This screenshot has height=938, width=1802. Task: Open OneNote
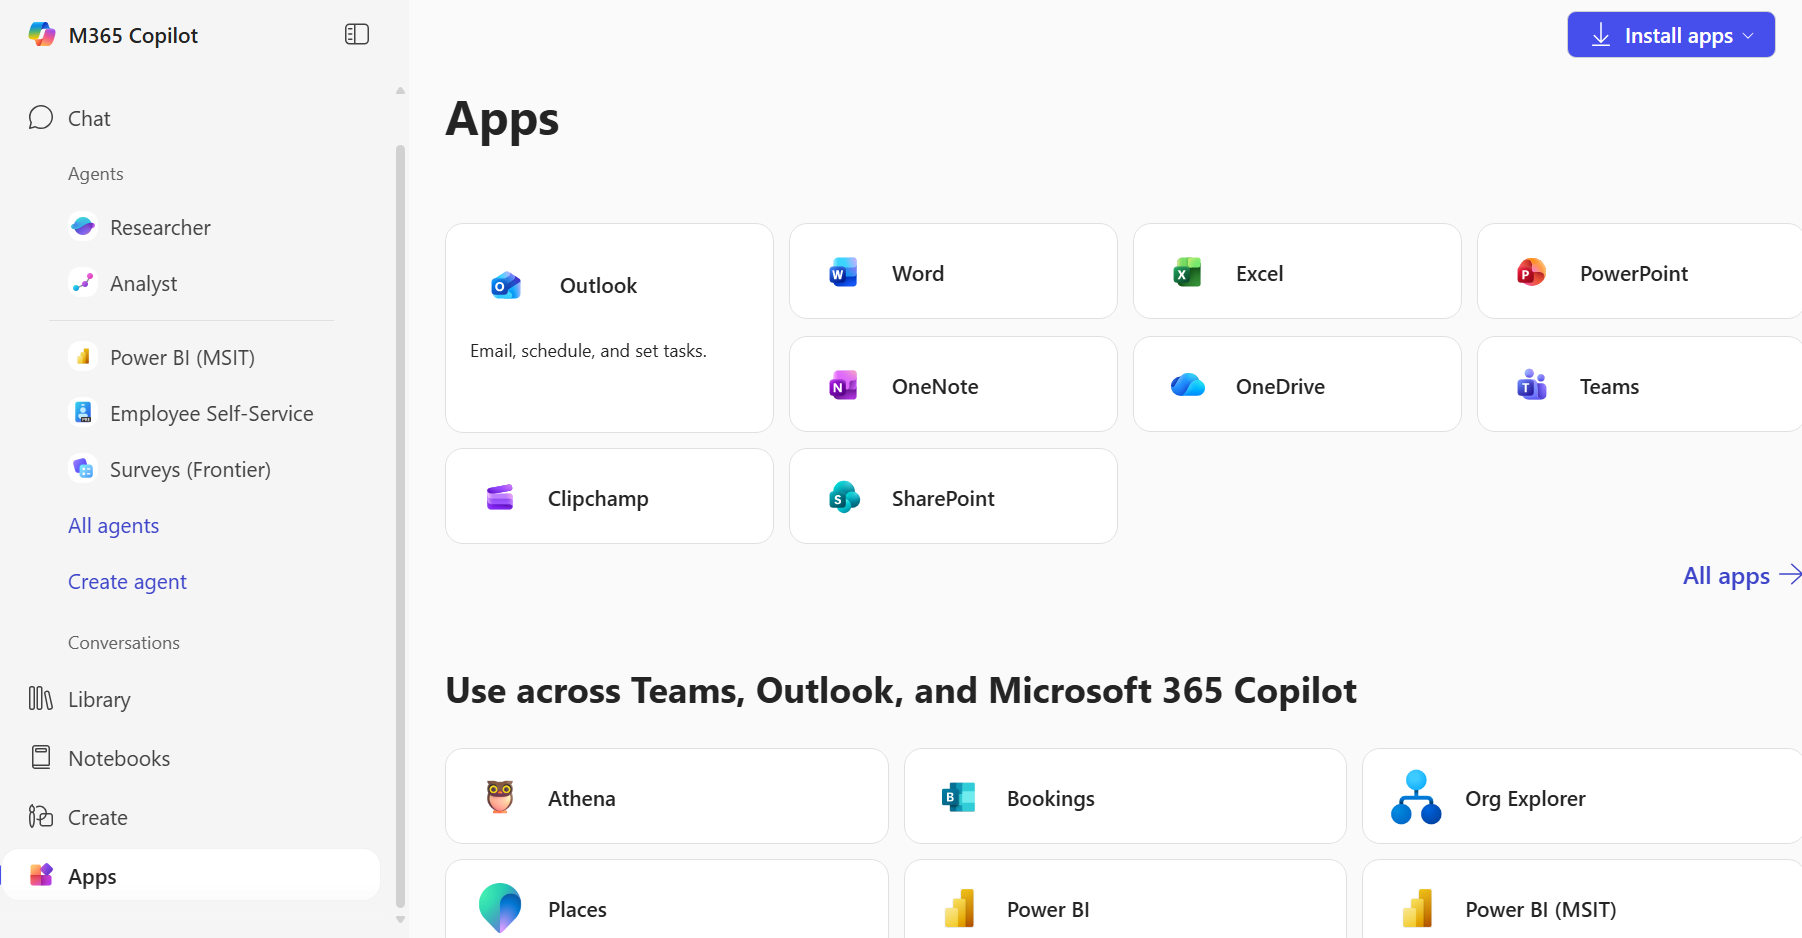[x=952, y=384]
